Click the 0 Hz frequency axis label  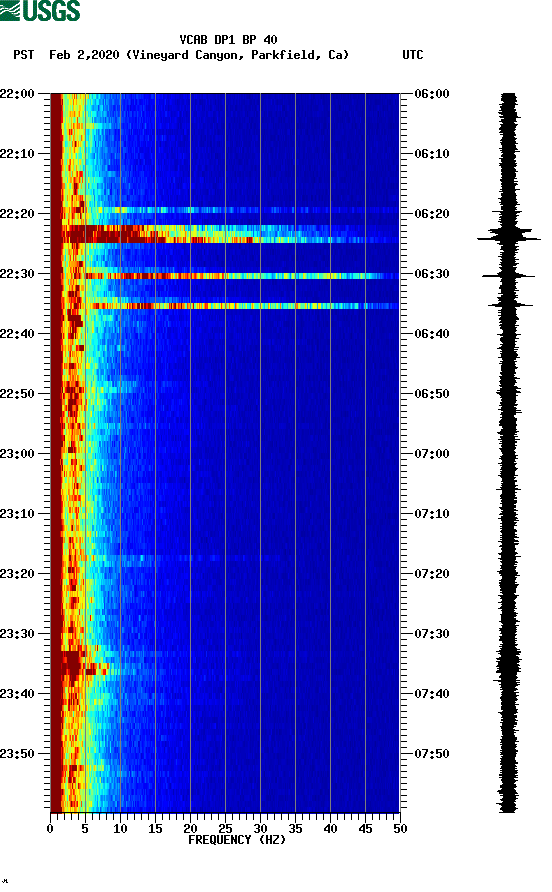coord(50,828)
